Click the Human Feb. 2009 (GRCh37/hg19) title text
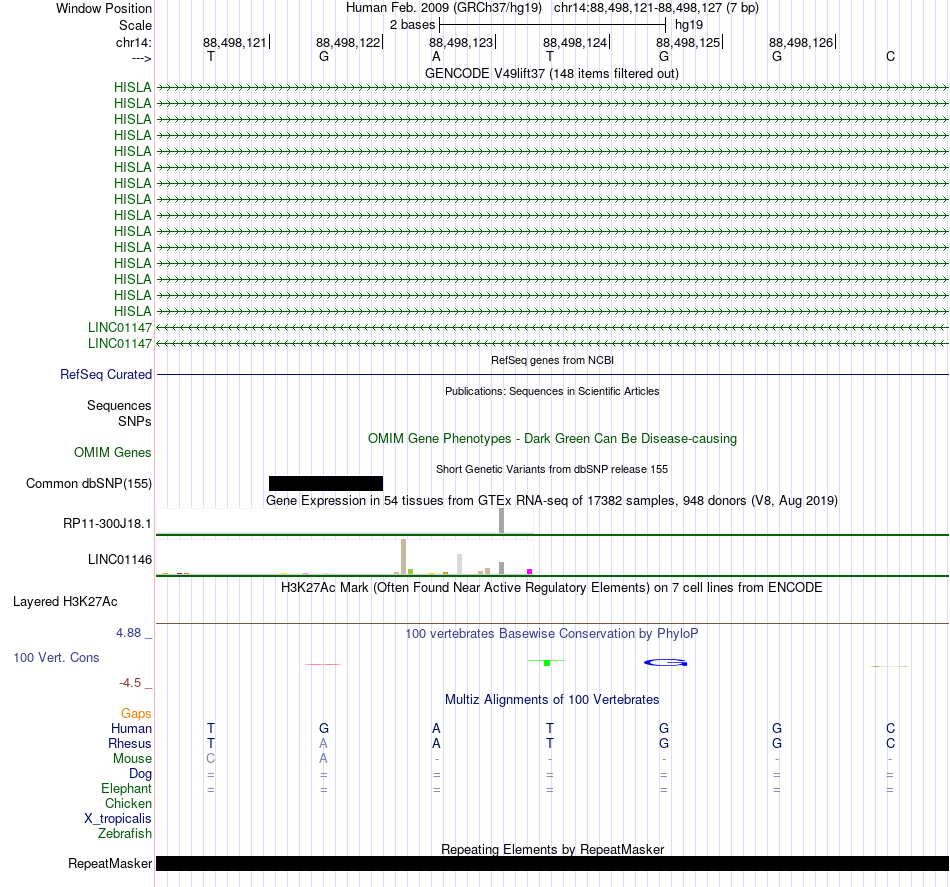Image resolution: width=950 pixels, height=887 pixels. [x=443, y=8]
